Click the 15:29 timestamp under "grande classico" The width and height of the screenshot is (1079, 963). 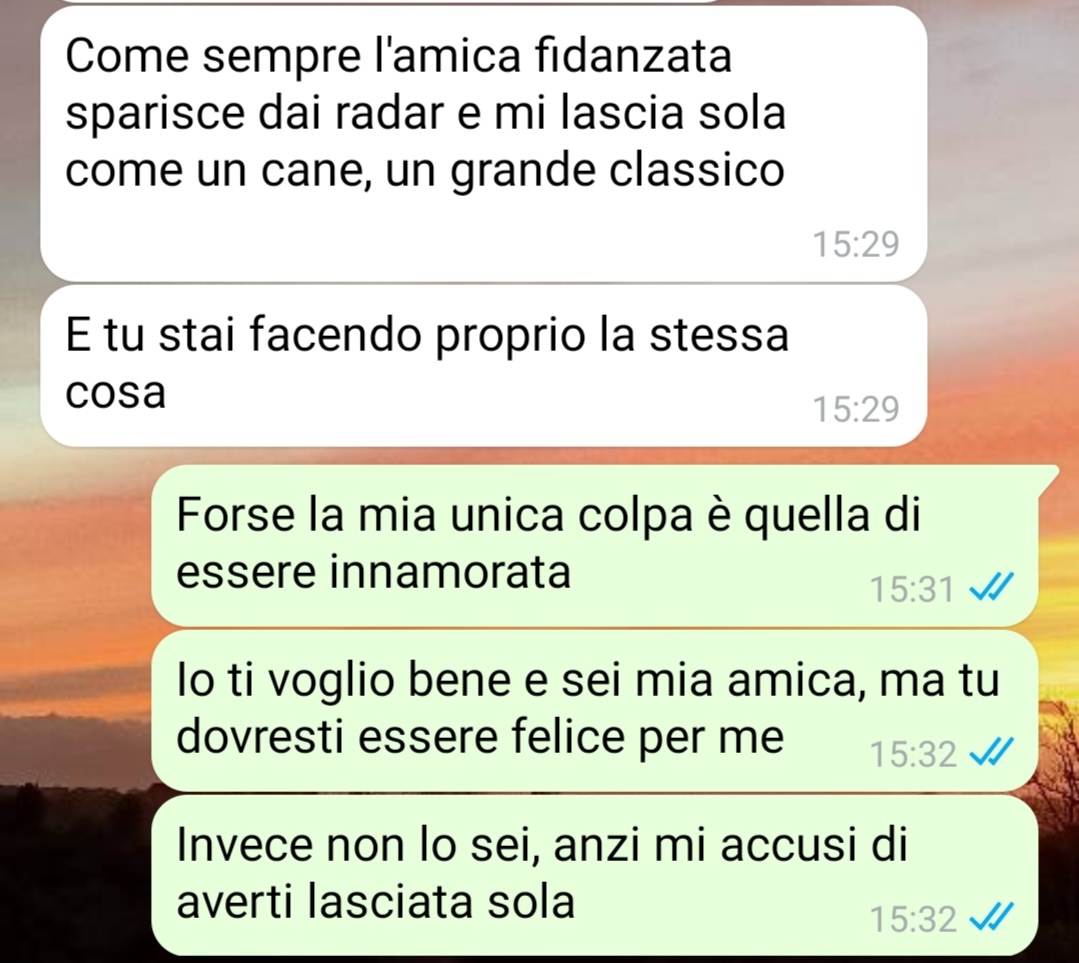[856, 244]
